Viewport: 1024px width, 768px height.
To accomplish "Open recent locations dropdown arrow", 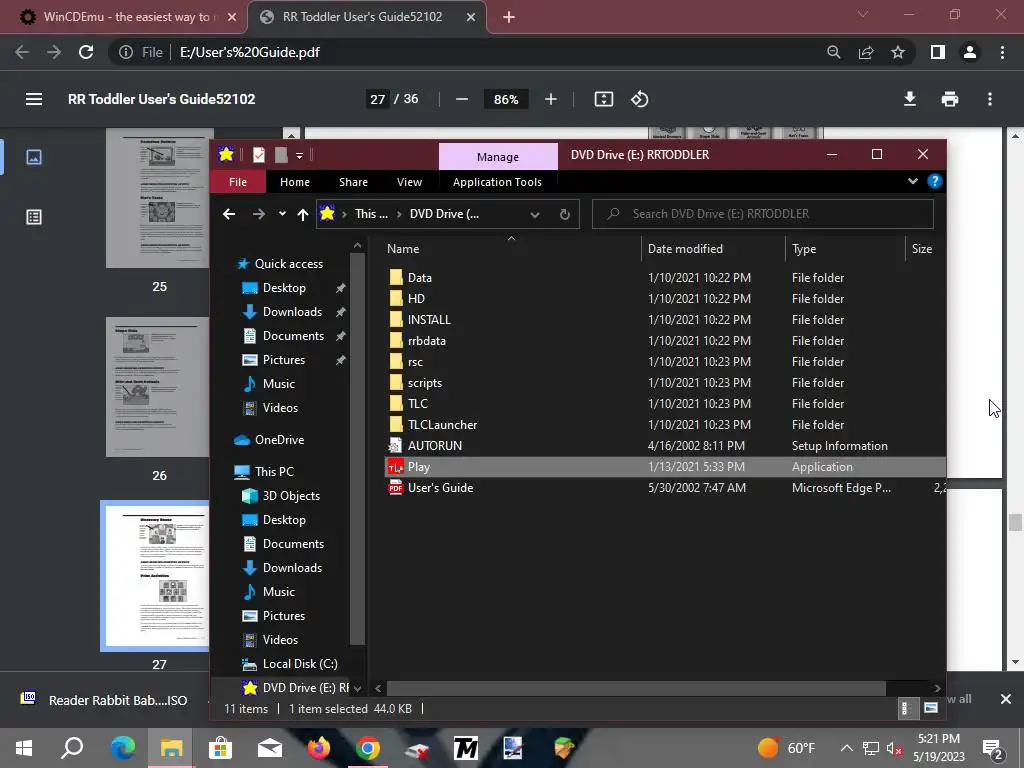I will point(282,214).
